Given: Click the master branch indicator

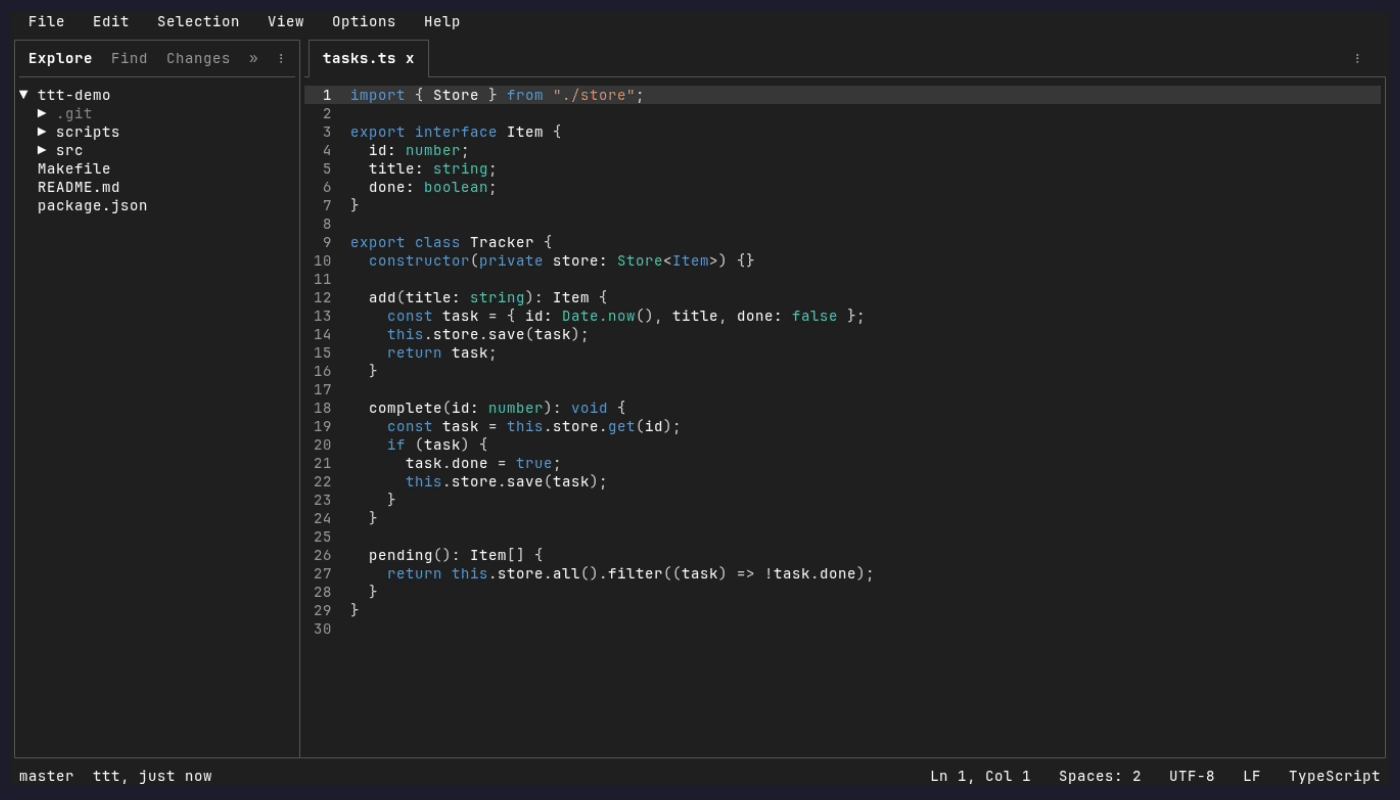Looking at the screenshot, I should tap(46, 776).
